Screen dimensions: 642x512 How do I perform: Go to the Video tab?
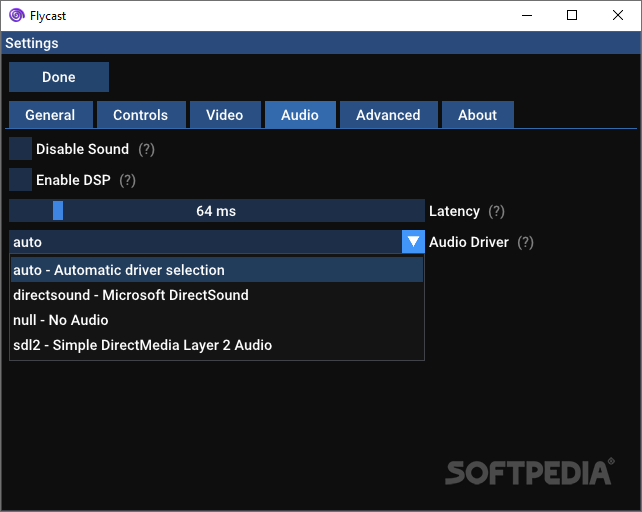[x=225, y=115]
